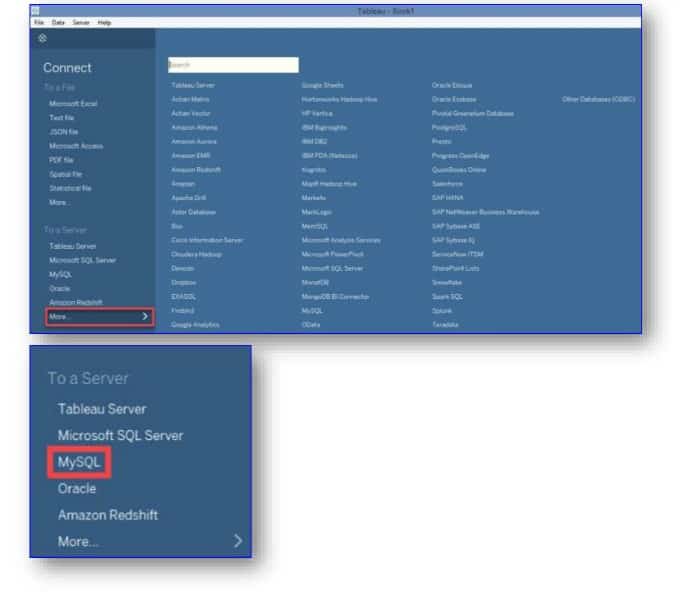The width and height of the screenshot is (680, 598).
Task: Choose Spark SQL connector
Action: (447, 297)
